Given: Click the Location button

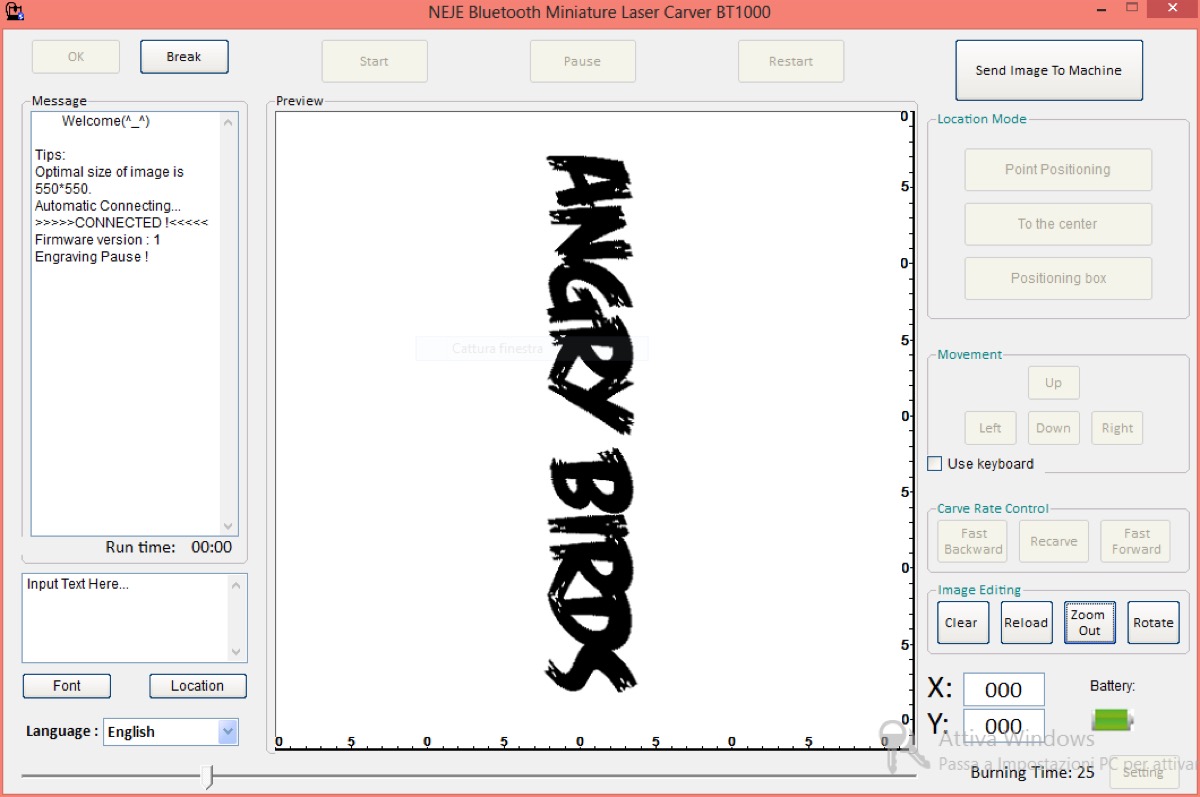Looking at the screenshot, I should 197,686.
